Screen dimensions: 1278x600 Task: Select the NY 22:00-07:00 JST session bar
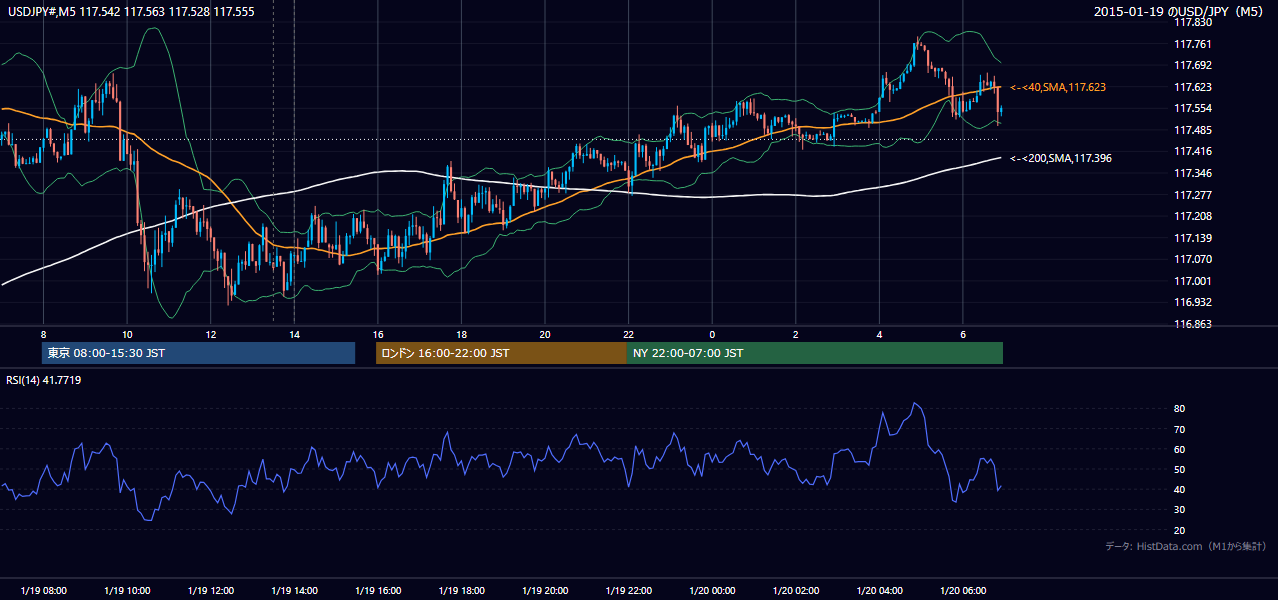pyautogui.click(x=815, y=353)
